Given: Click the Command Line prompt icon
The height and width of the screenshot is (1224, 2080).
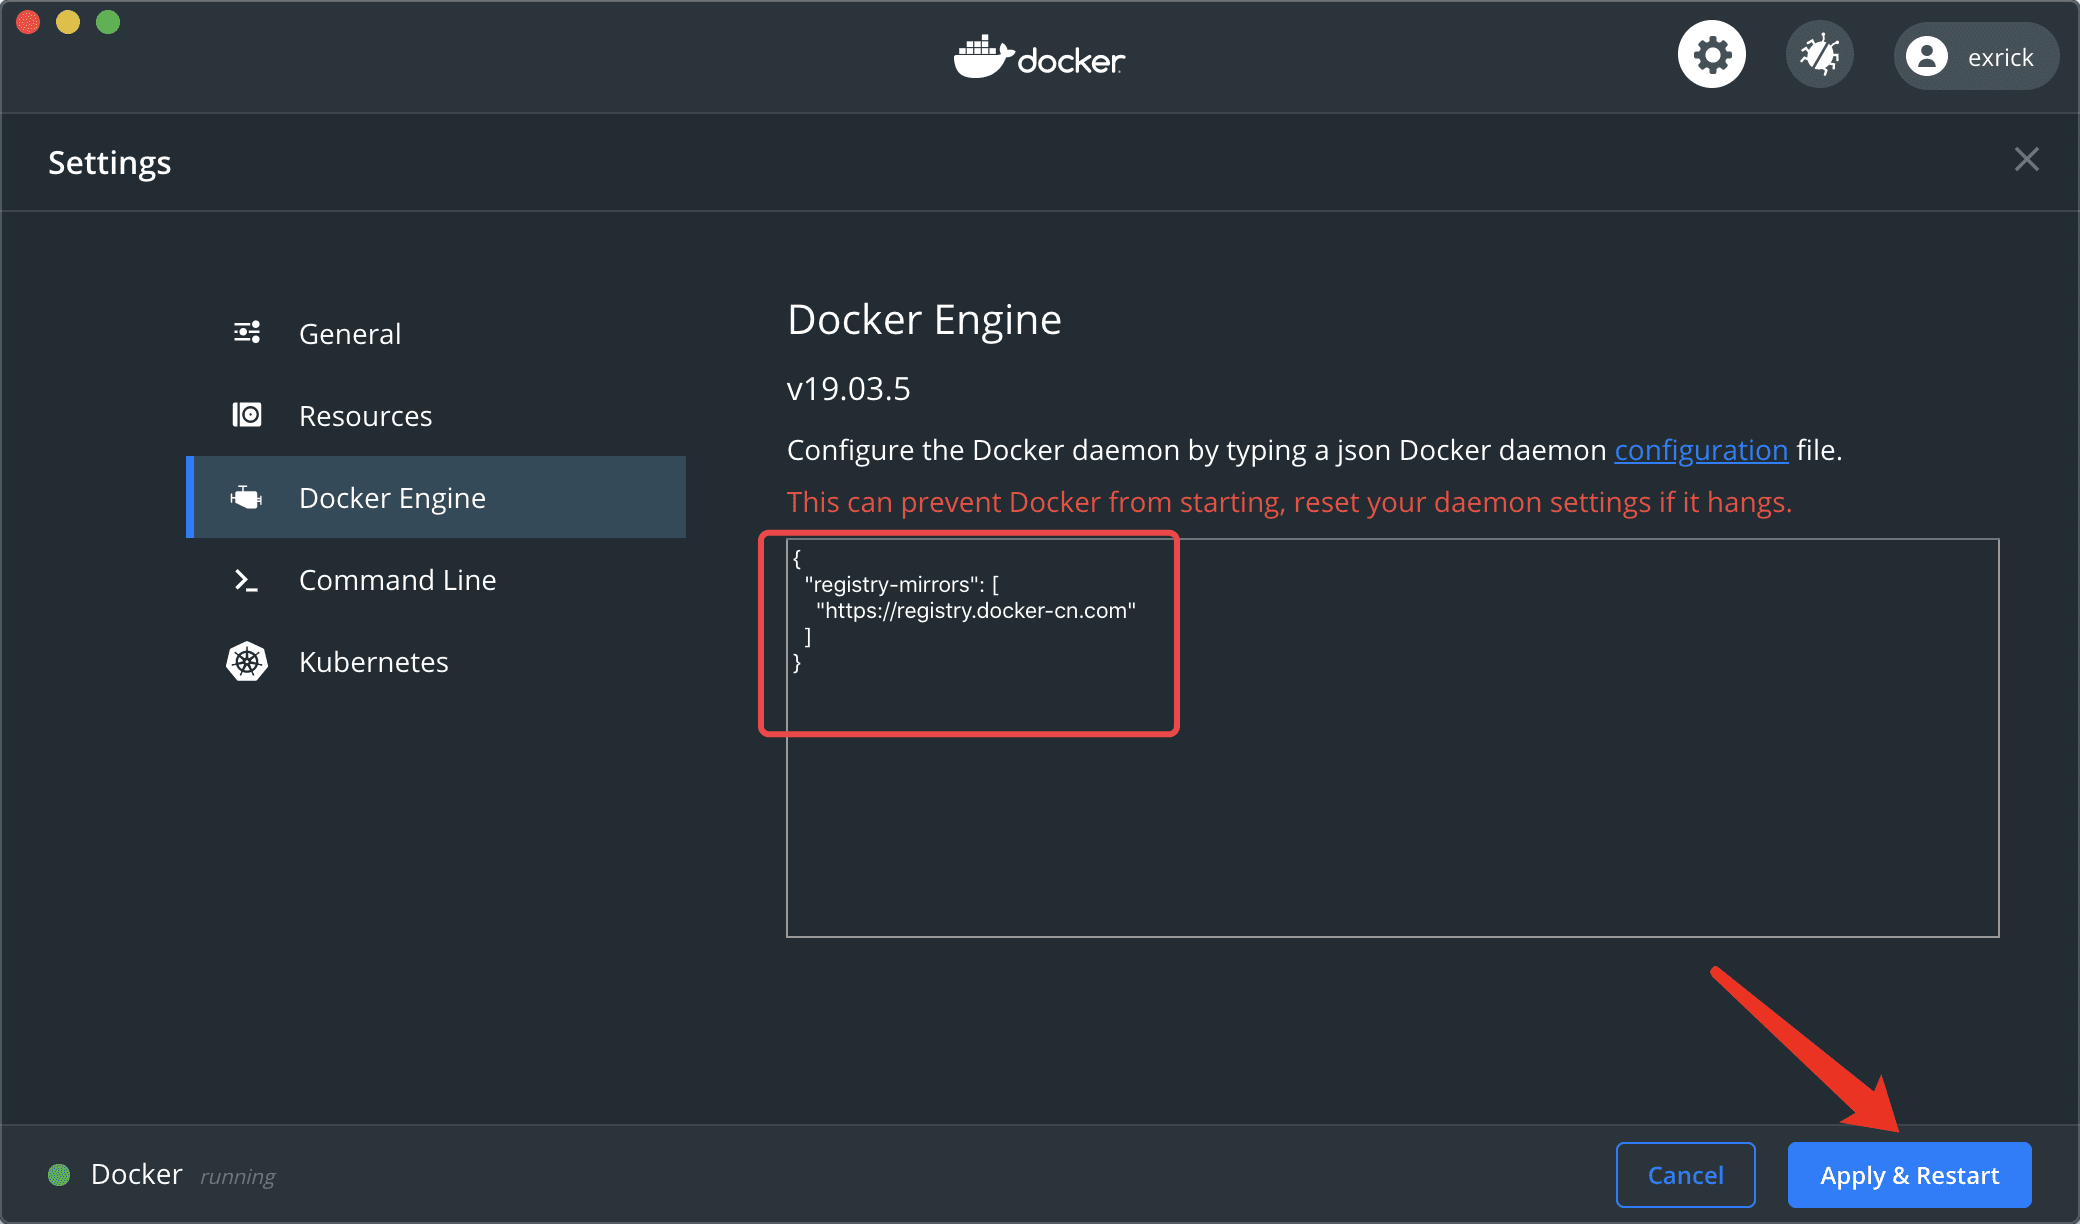Looking at the screenshot, I should pyautogui.click(x=246, y=580).
